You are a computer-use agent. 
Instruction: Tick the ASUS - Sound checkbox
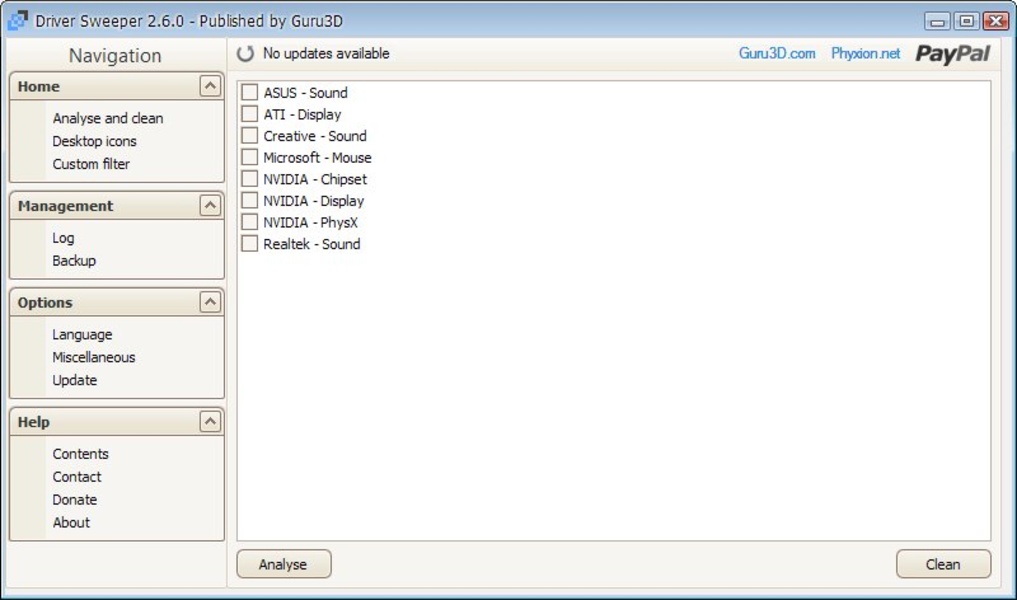point(250,92)
